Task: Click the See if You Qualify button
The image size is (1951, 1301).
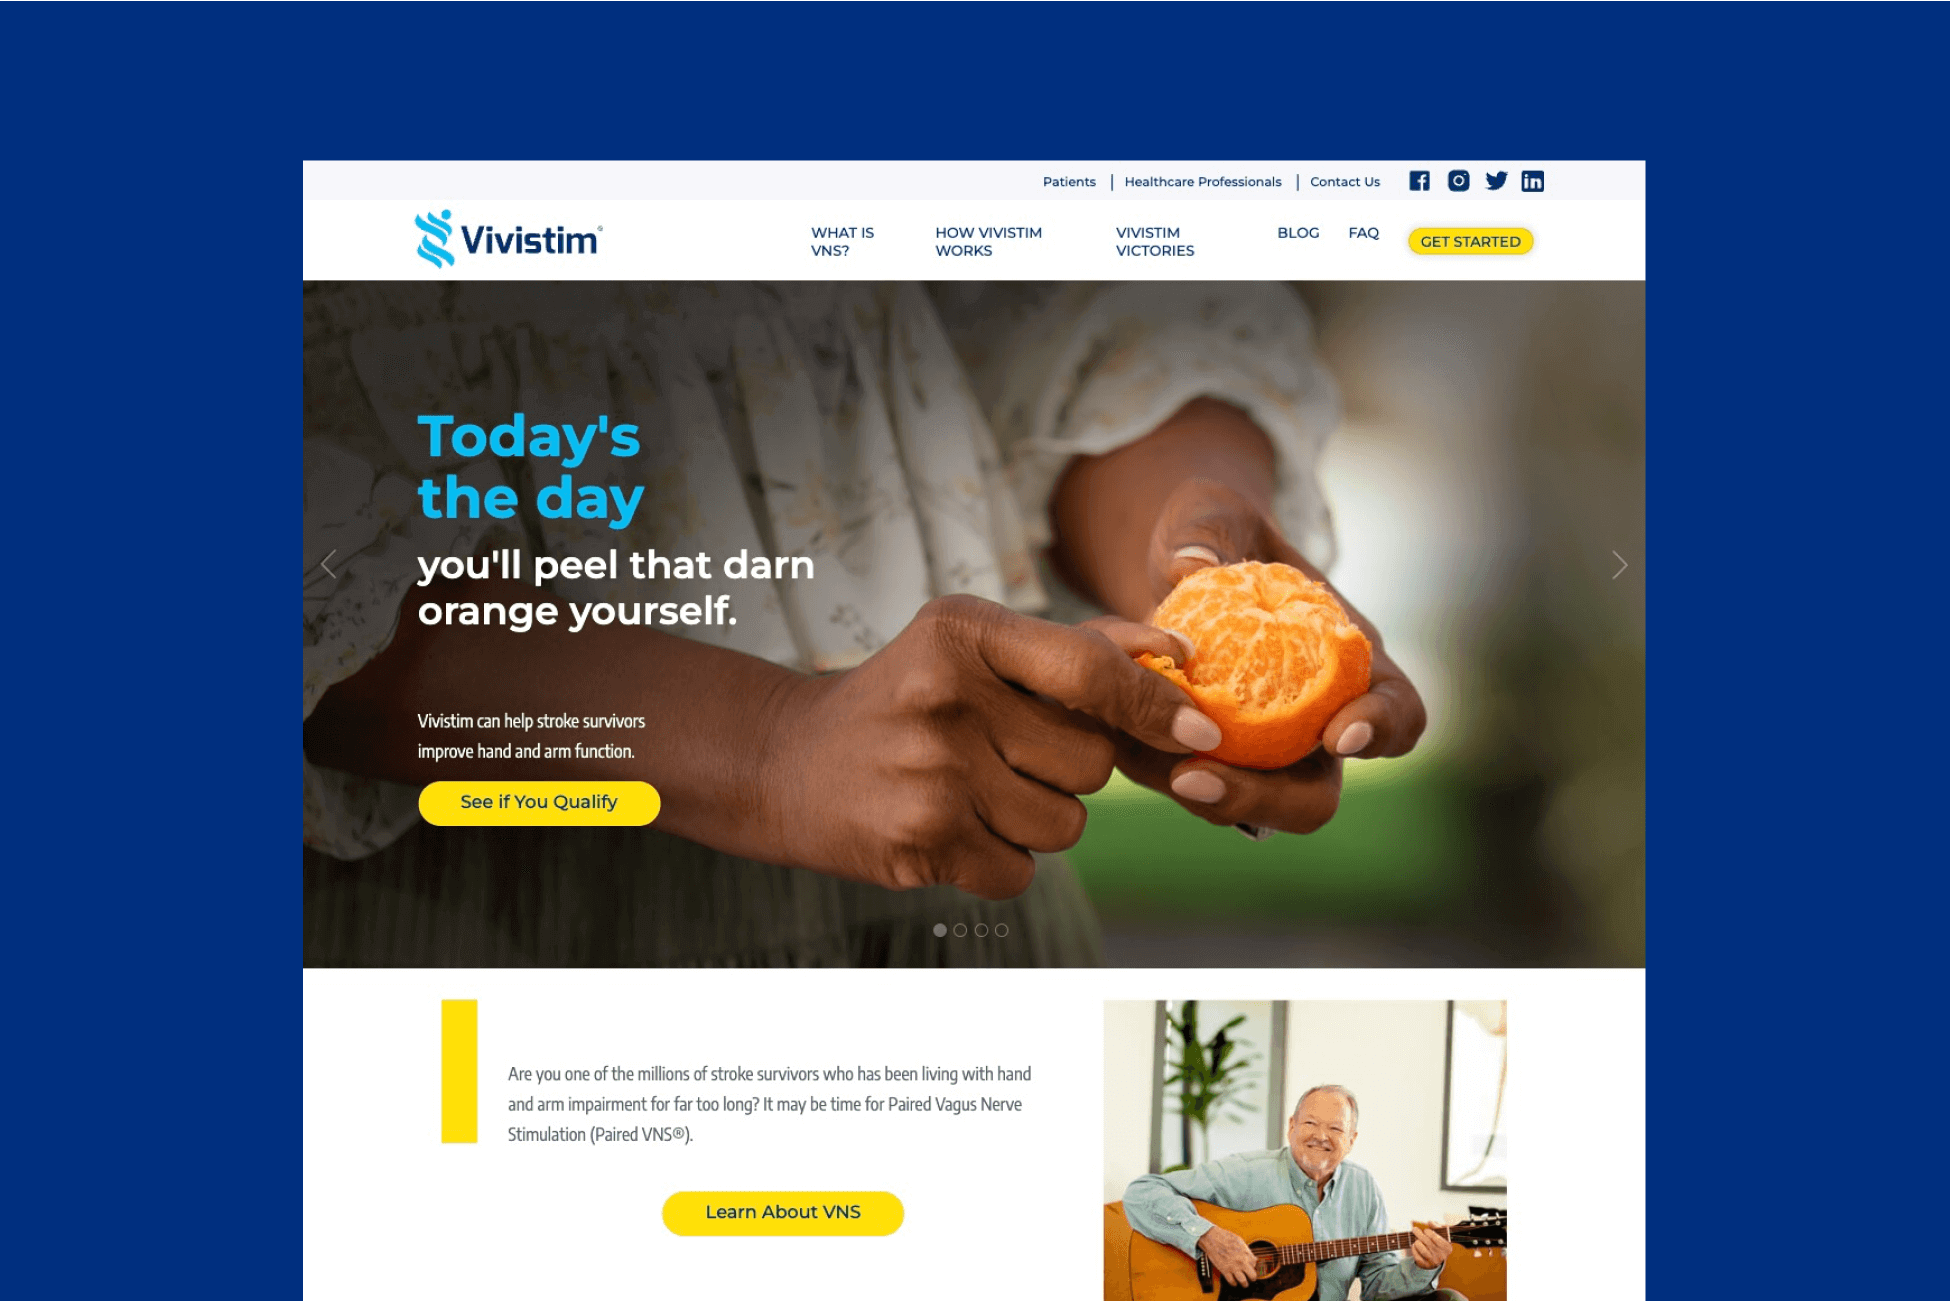Action: click(x=540, y=802)
